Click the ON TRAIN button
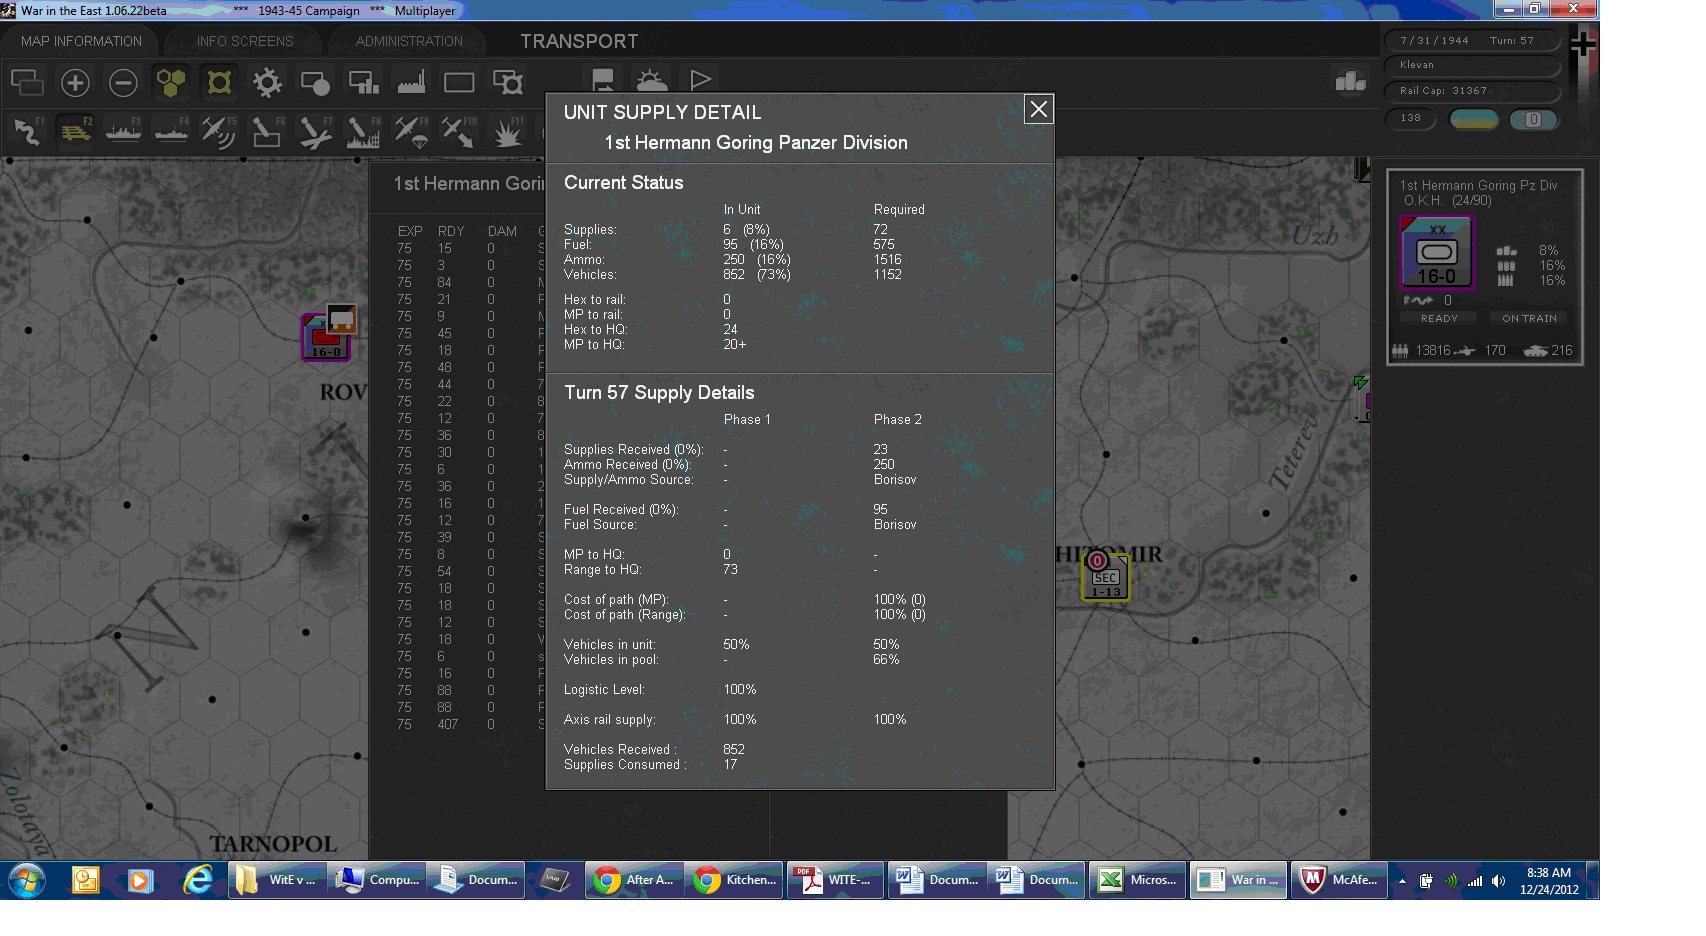The height and width of the screenshot is (936, 1706). pyautogui.click(x=1529, y=318)
